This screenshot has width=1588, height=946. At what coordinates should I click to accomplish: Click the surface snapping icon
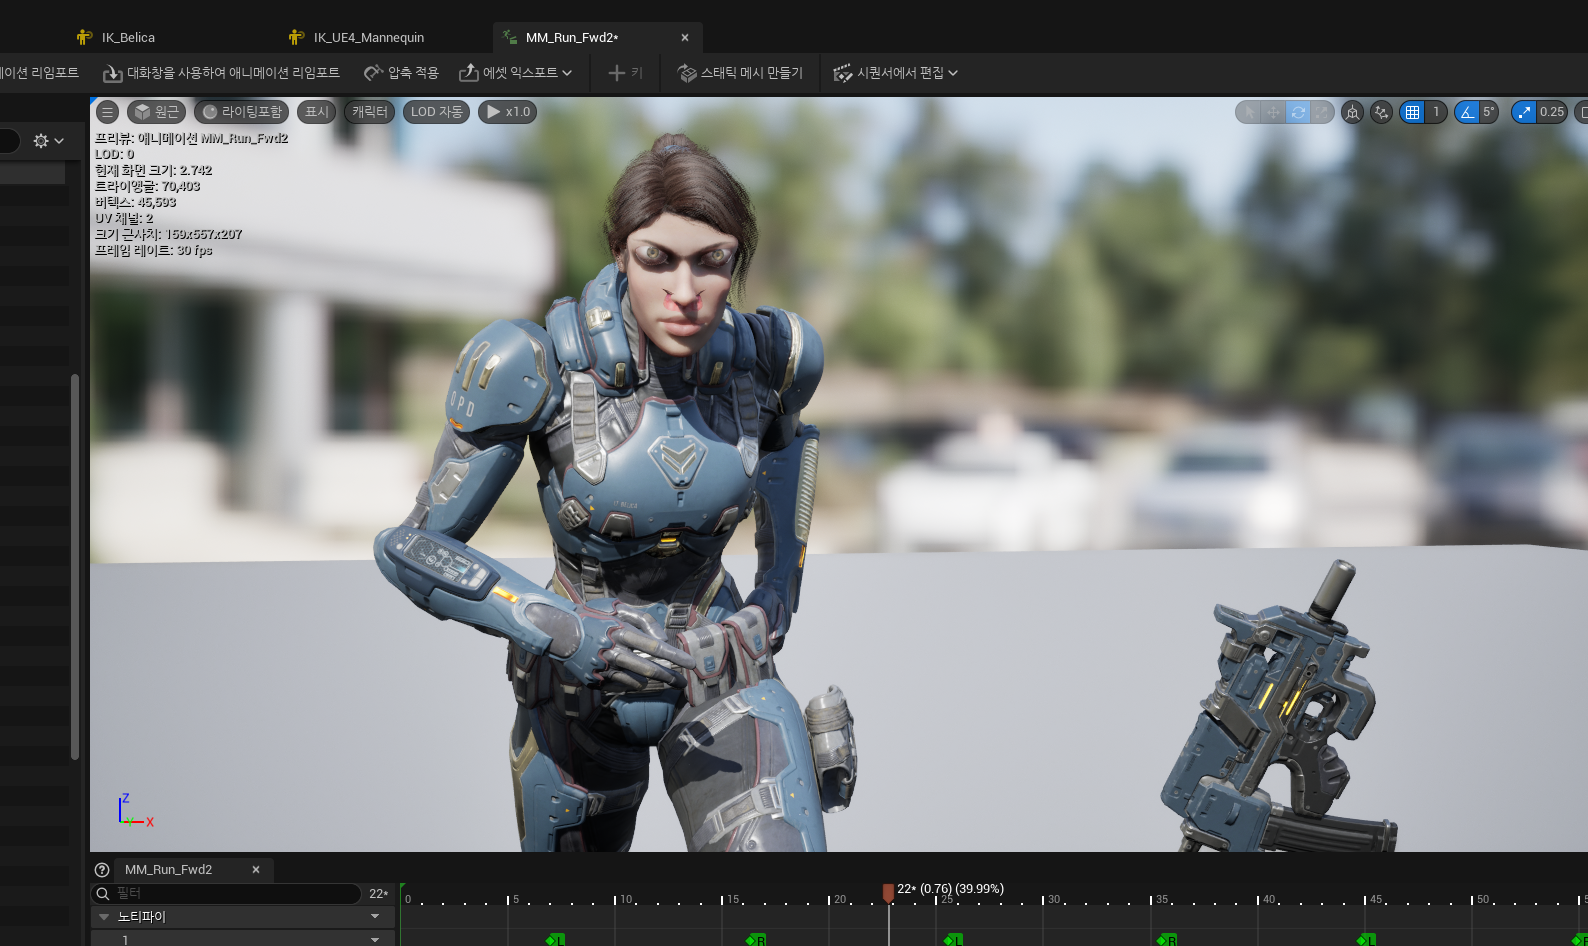coord(1381,112)
